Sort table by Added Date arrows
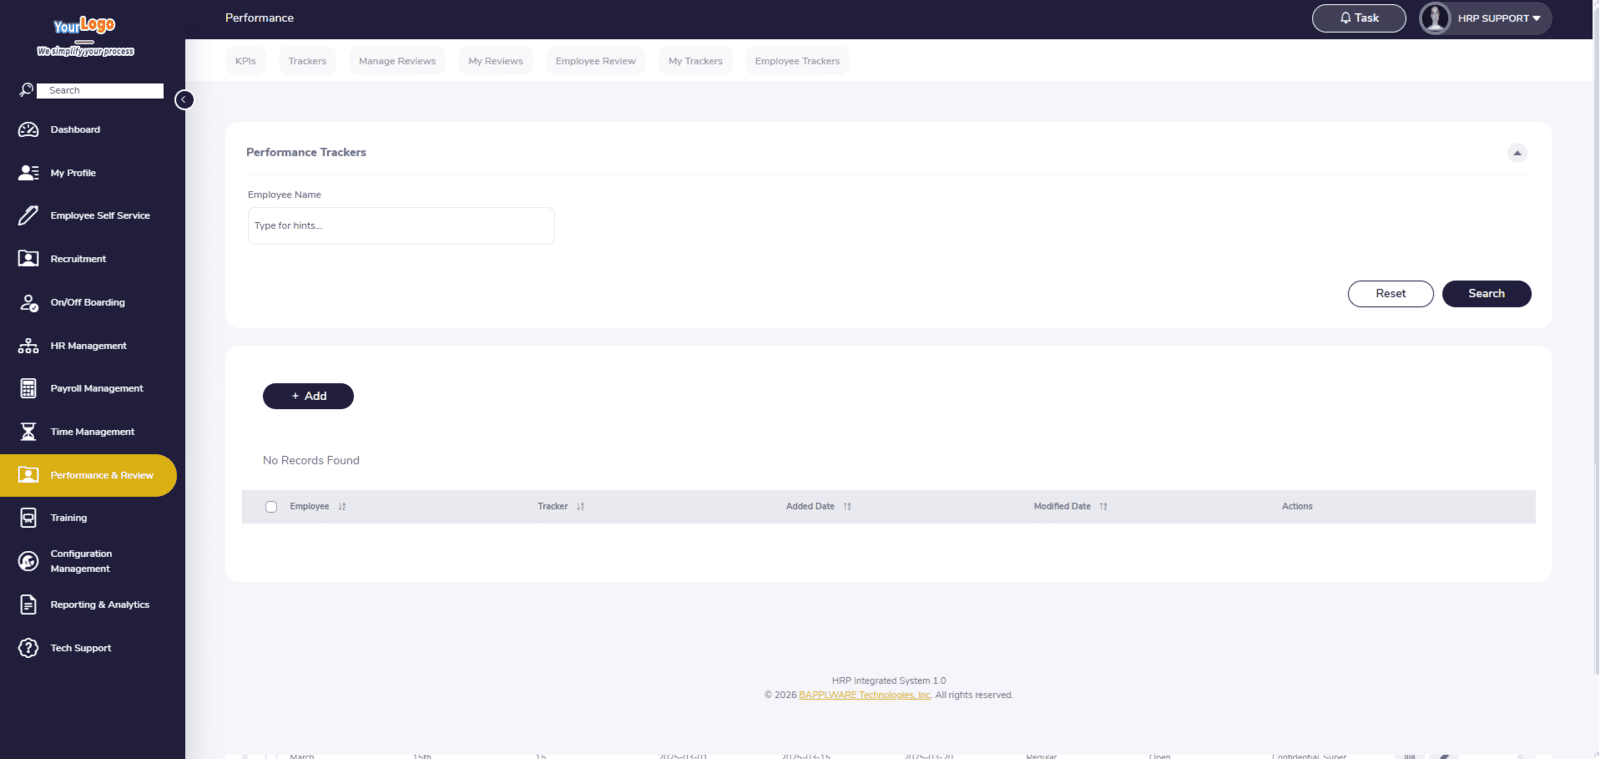This screenshot has width=1600, height=759. (x=847, y=507)
